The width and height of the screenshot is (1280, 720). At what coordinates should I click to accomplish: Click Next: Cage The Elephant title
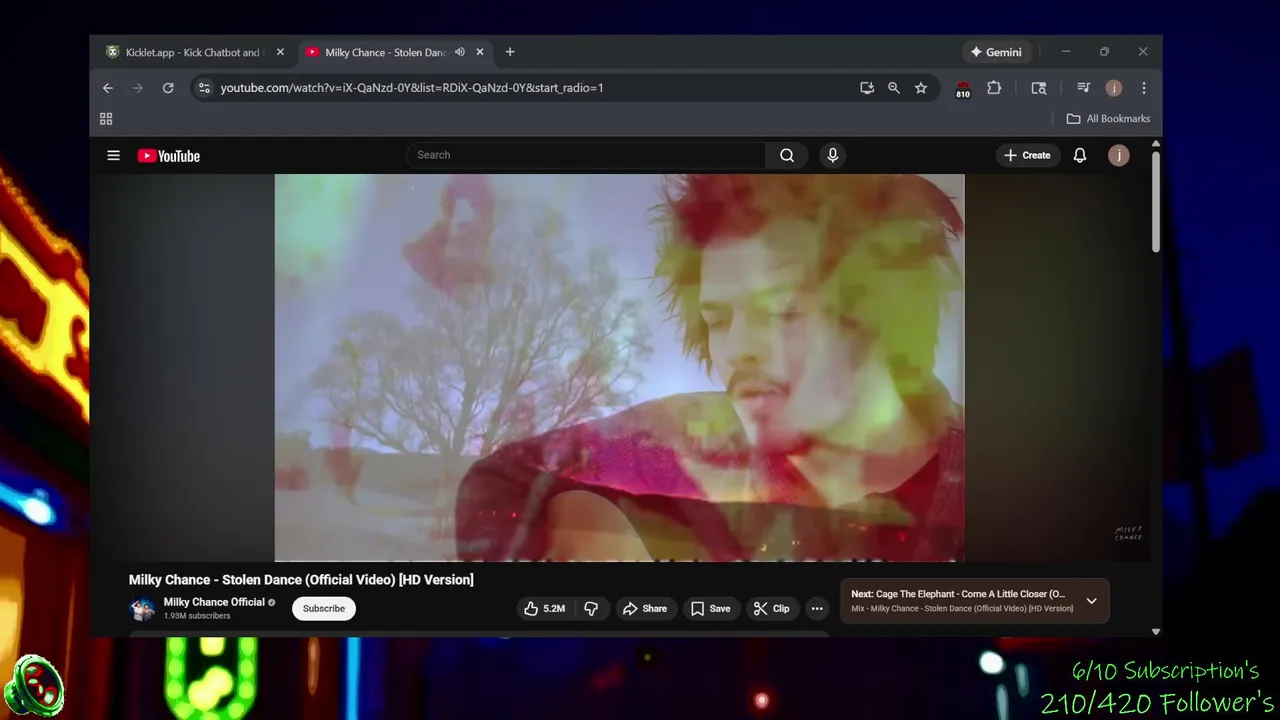point(958,594)
